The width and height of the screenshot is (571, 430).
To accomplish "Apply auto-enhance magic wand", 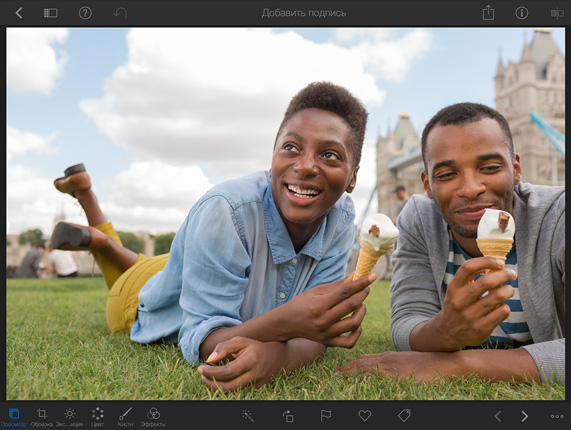I will 248,415.
